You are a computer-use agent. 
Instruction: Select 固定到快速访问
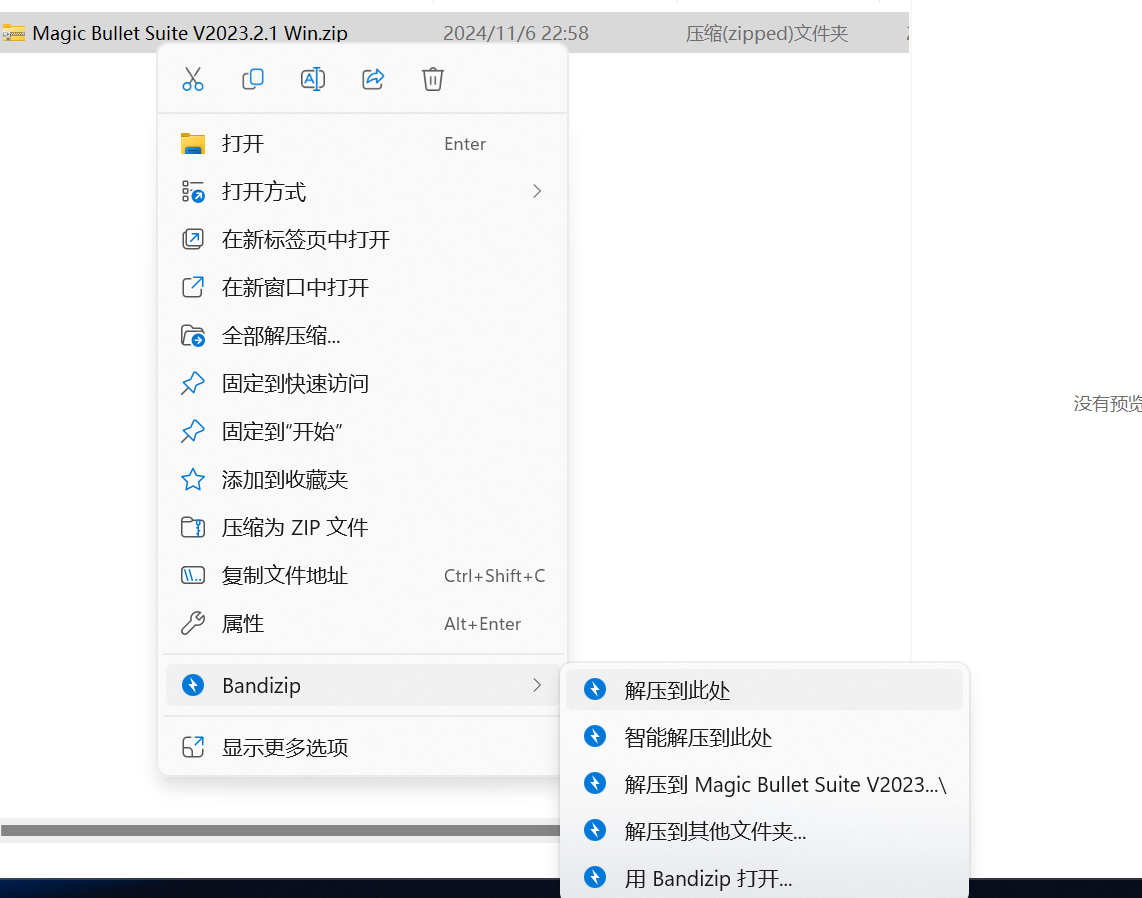[363, 384]
